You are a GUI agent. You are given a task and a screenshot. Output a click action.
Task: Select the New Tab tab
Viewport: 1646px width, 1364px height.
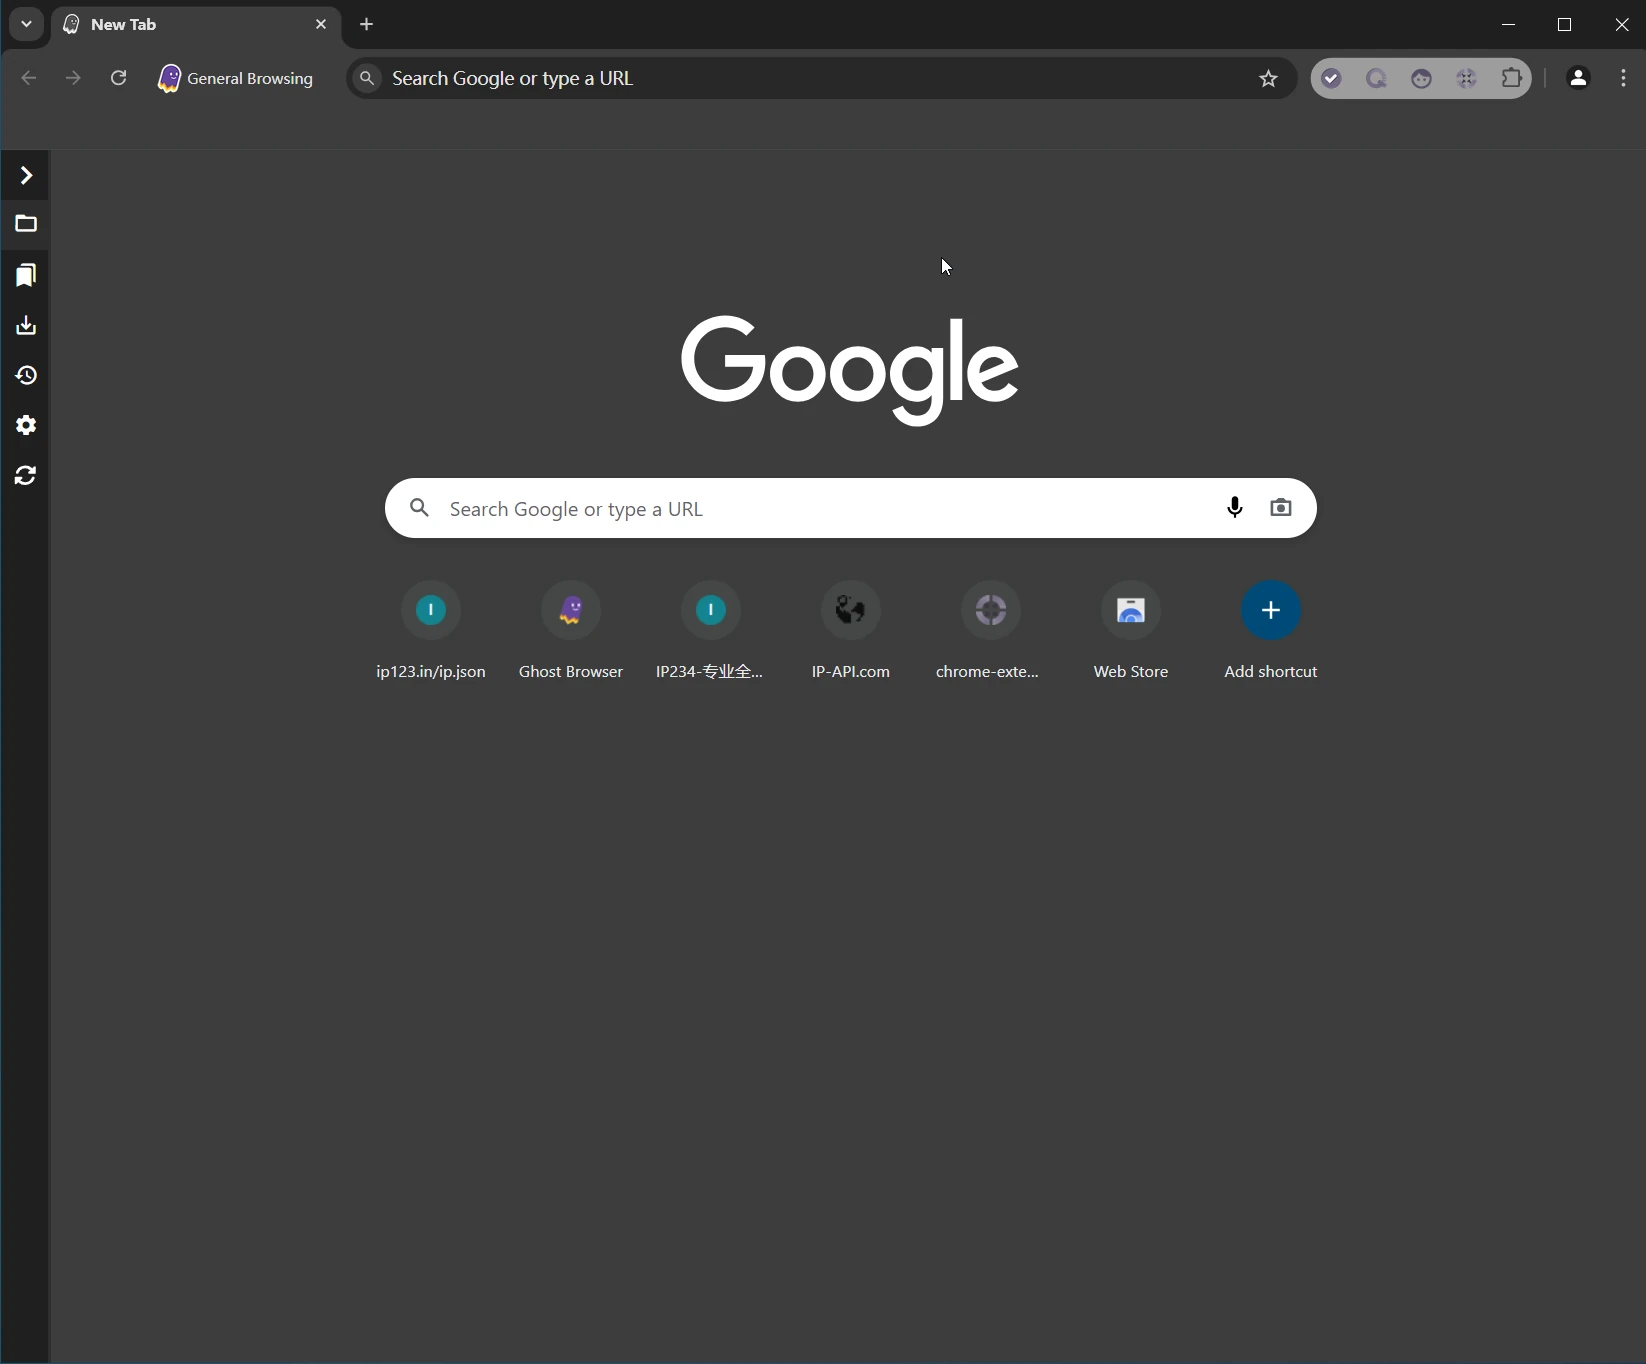click(195, 24)
